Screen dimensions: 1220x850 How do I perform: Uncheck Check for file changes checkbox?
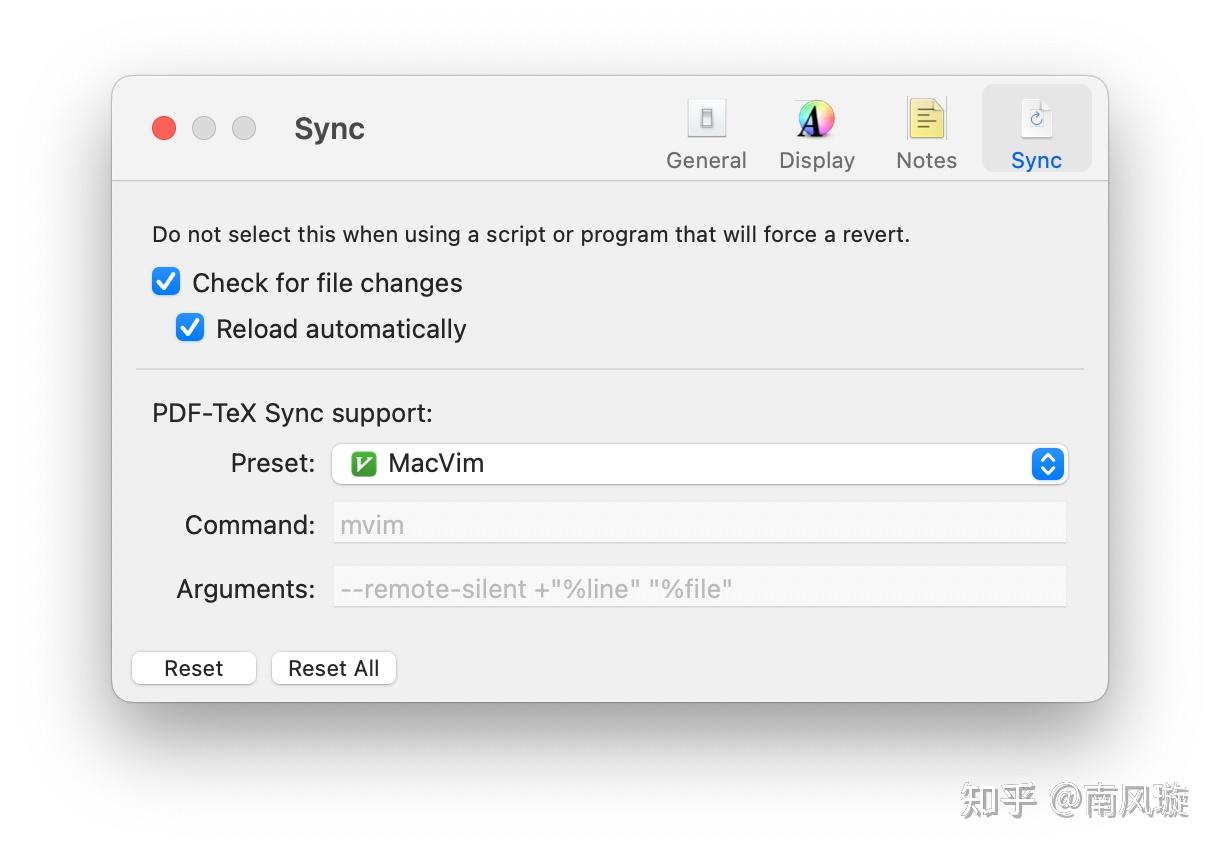pos(166,282)
